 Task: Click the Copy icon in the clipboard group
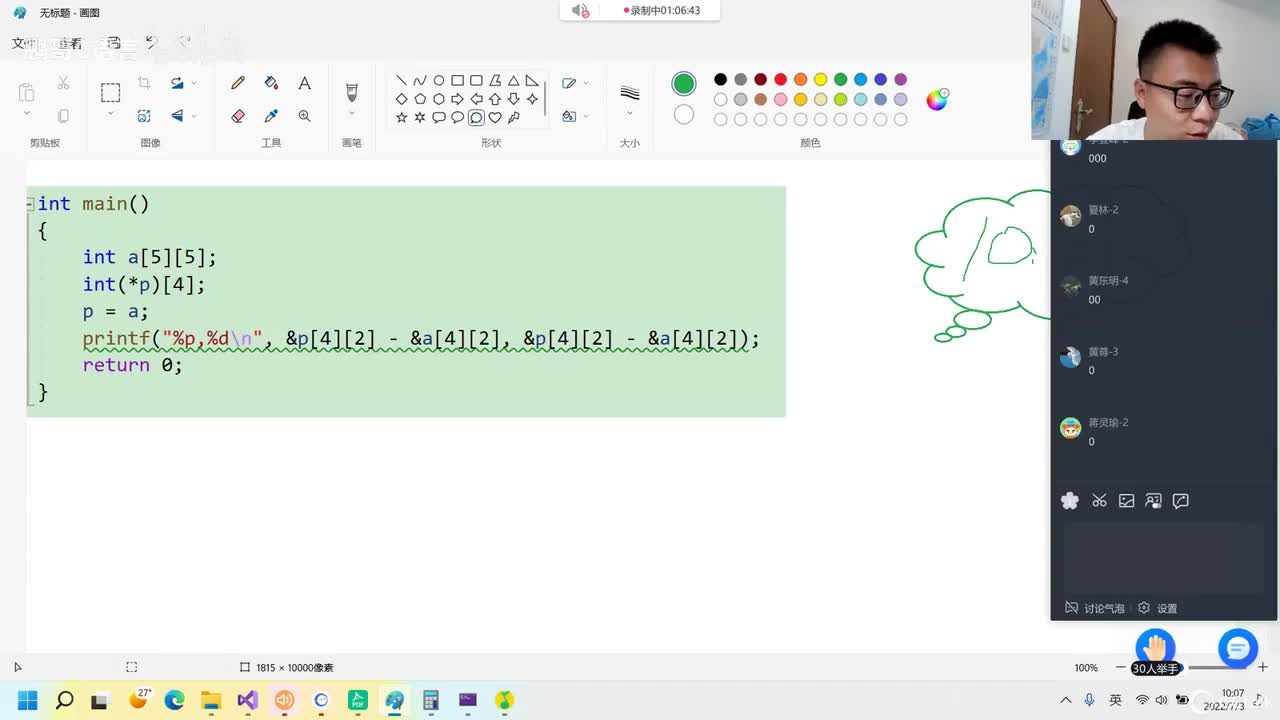pos(63,116)
